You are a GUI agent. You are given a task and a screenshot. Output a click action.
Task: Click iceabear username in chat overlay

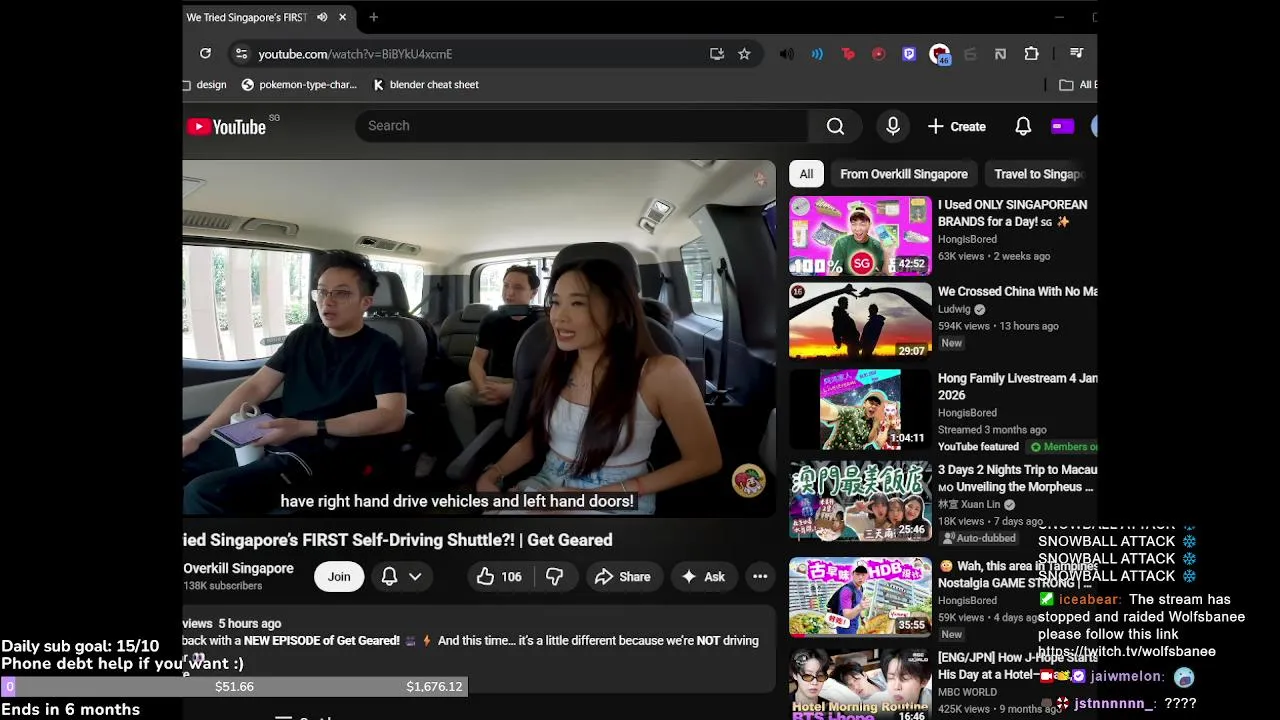click(x=1089, y=599)
